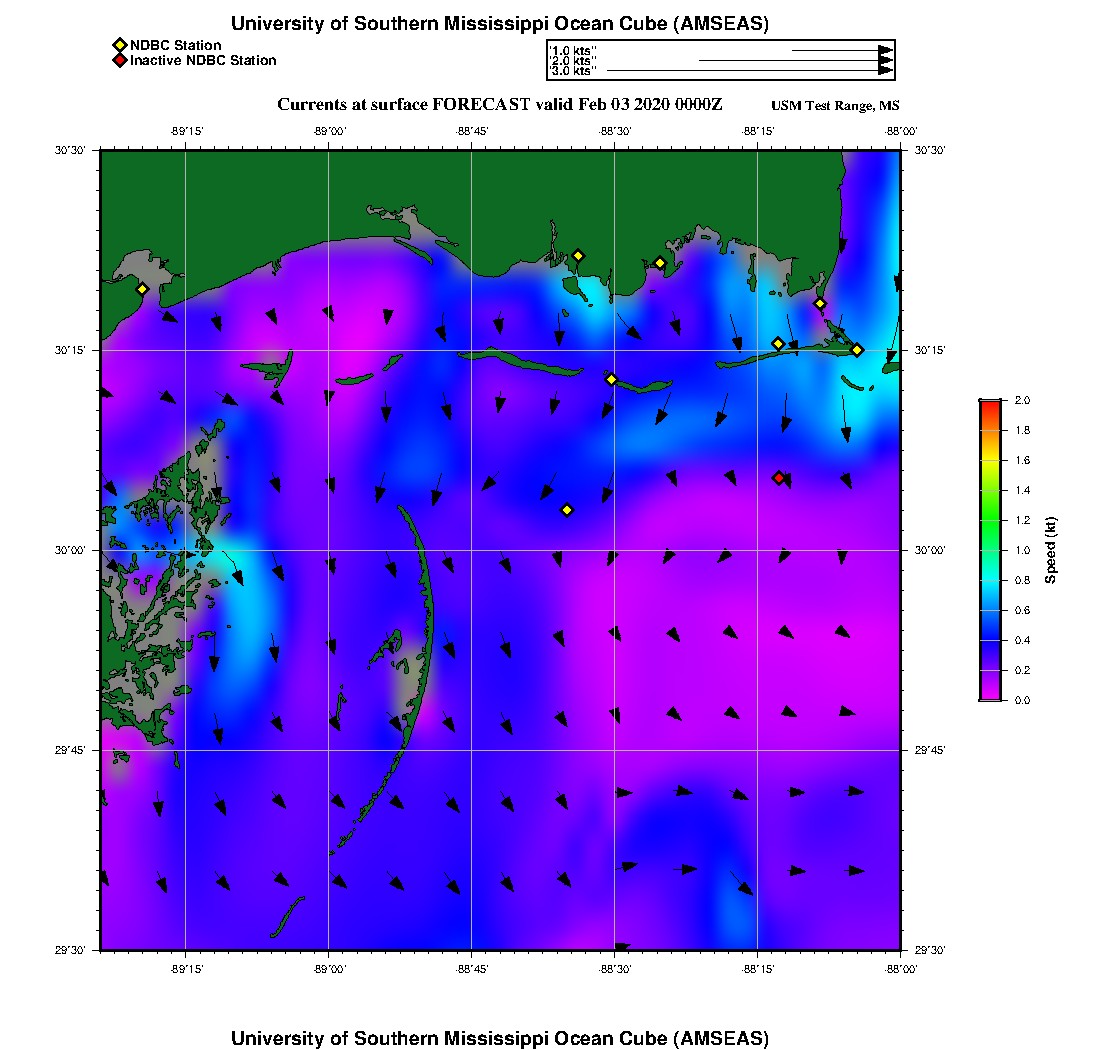Select the easternmost yellow NDBC station marker

point(857,350)
